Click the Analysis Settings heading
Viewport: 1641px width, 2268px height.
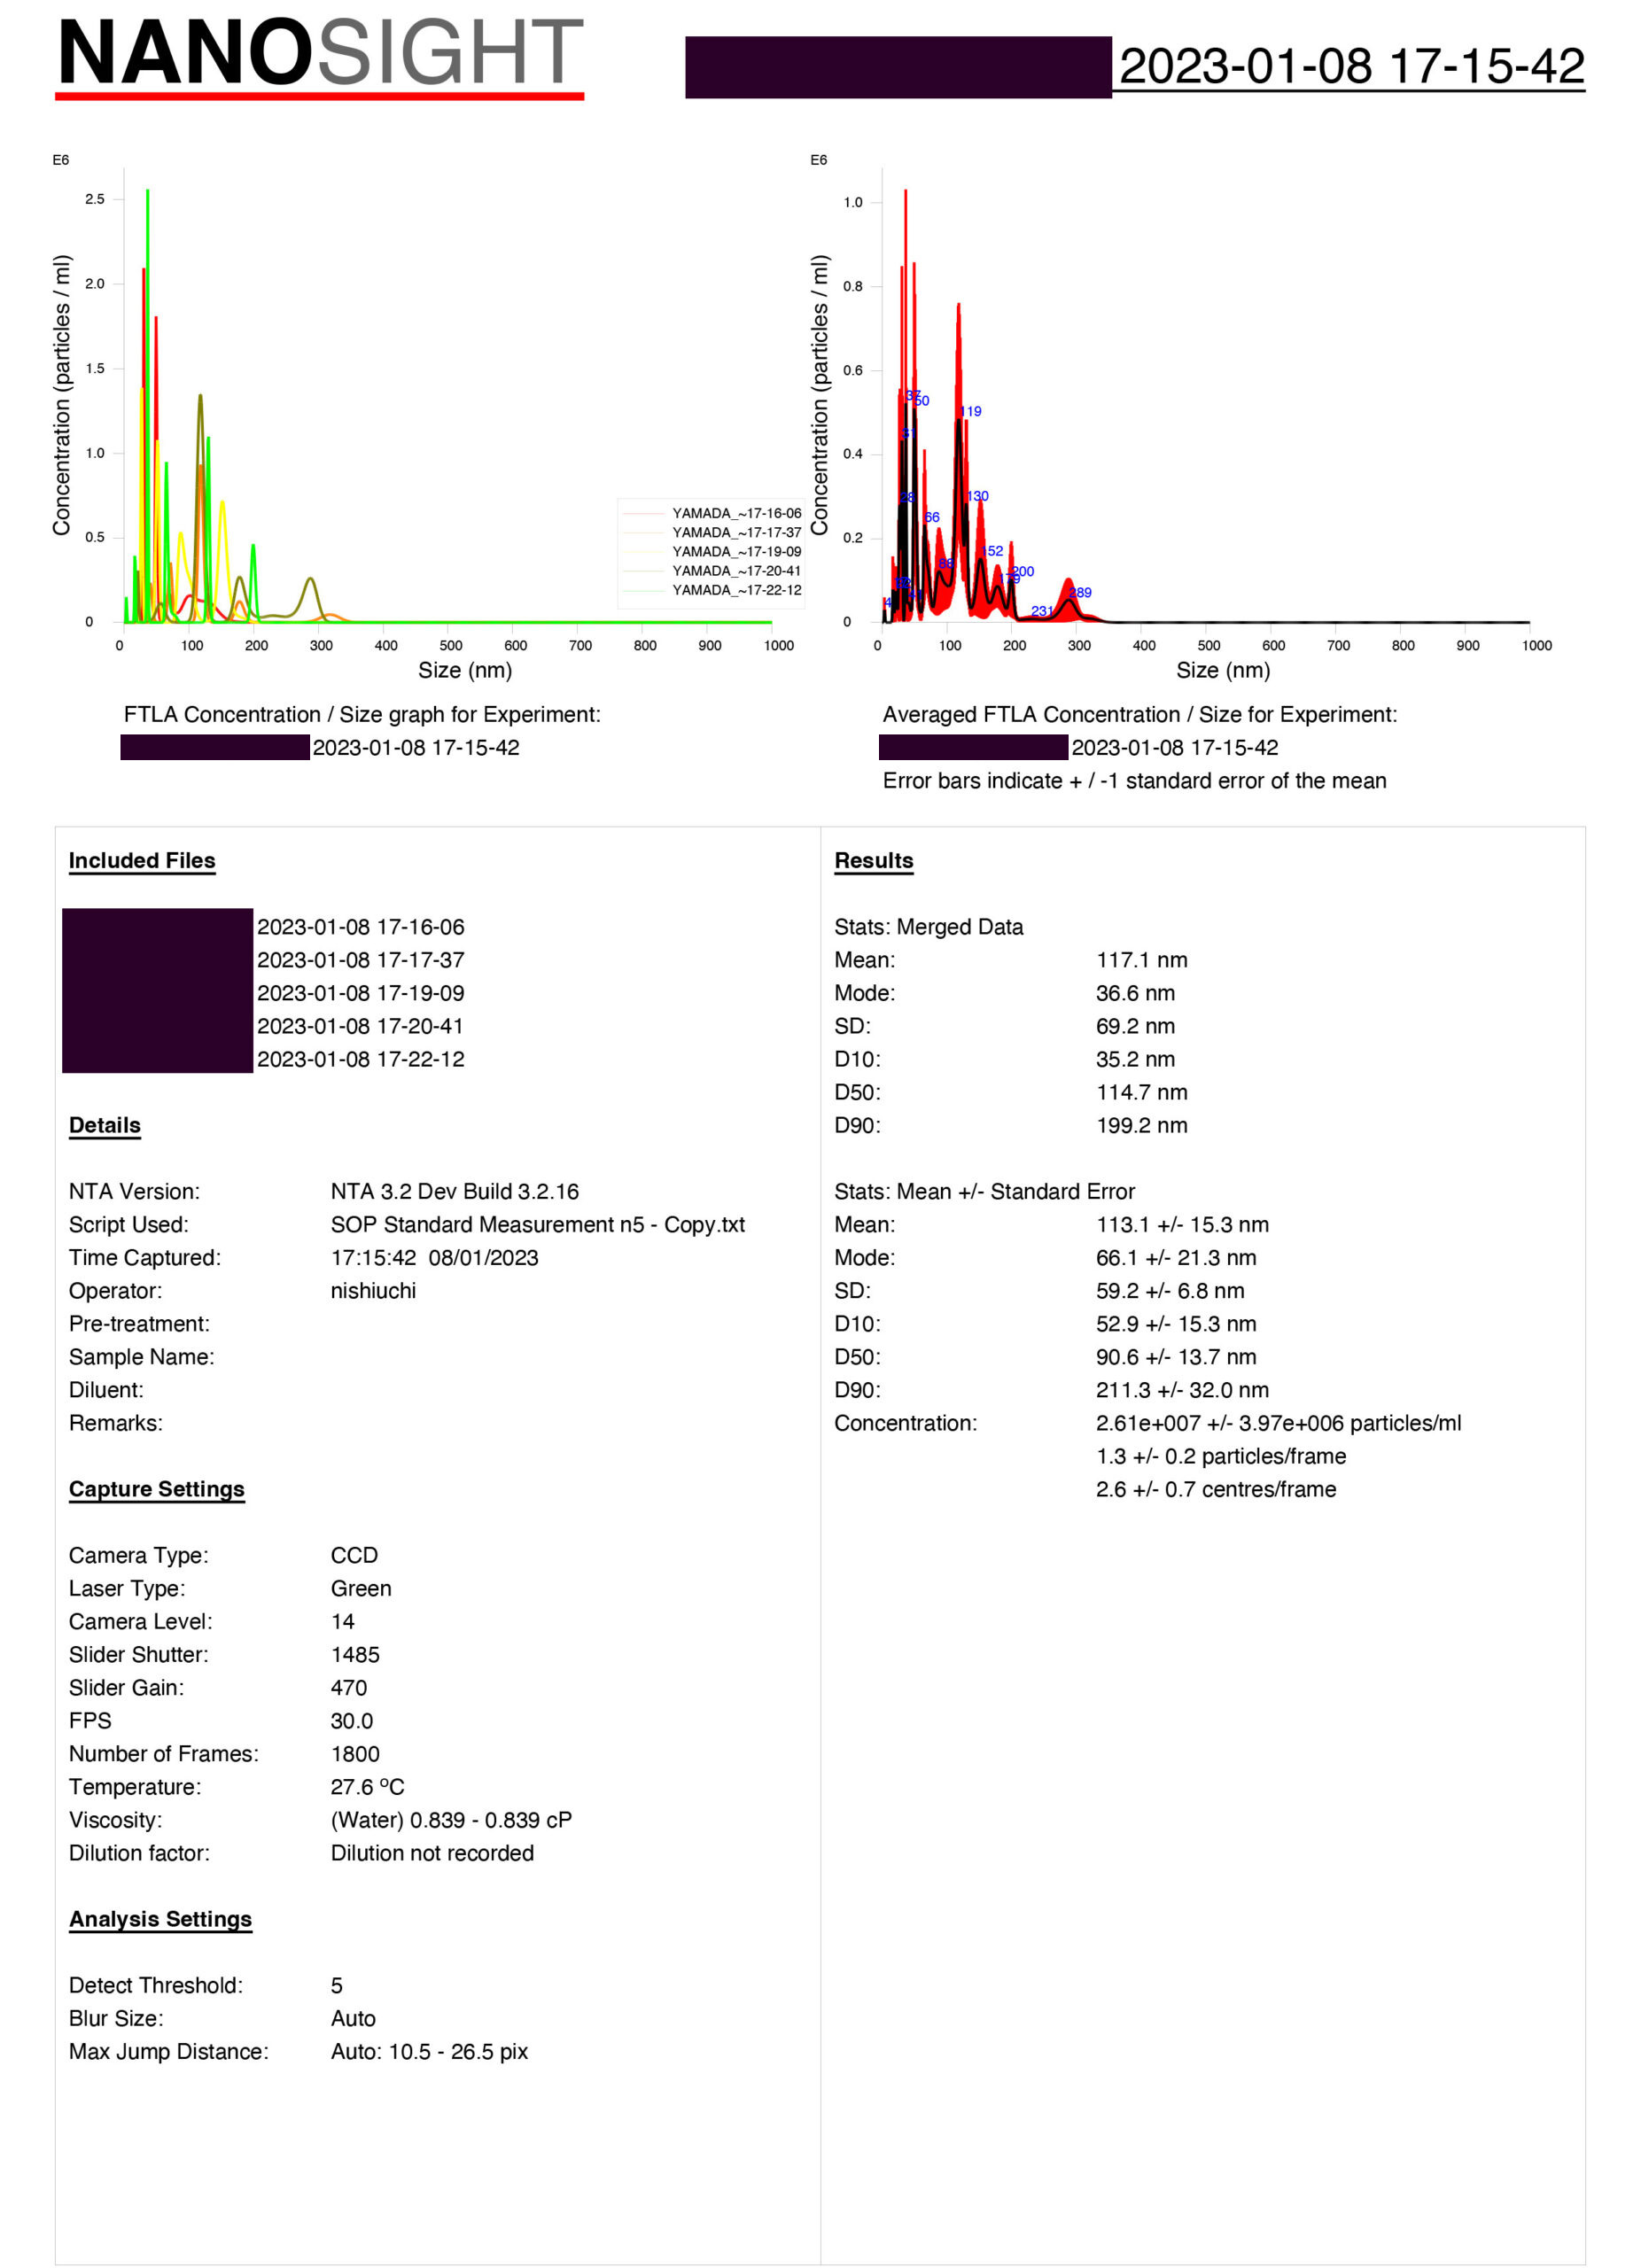160,1919
